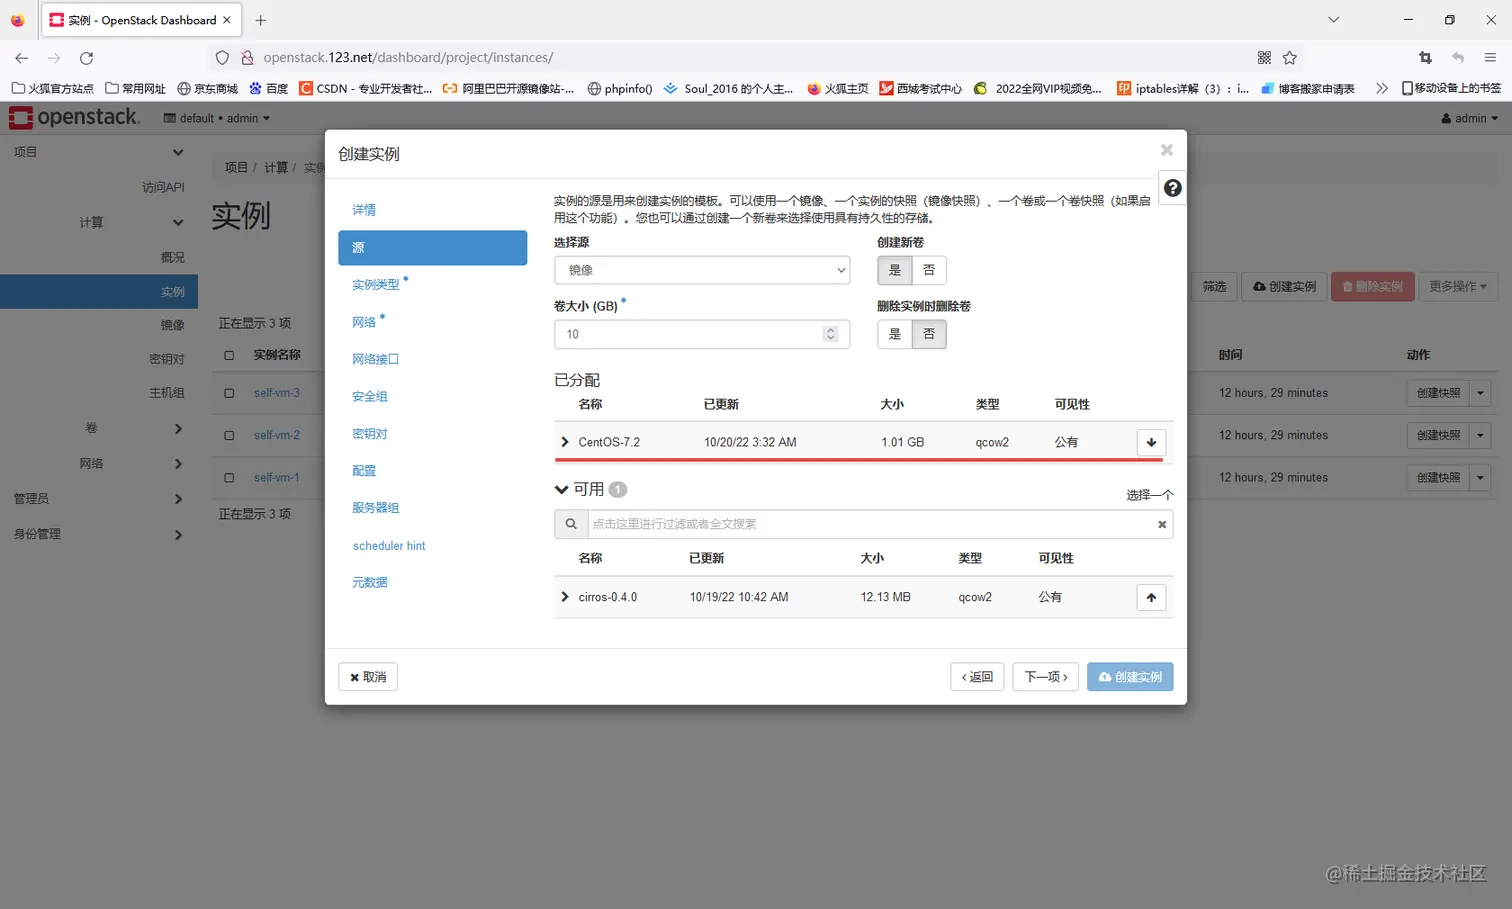Click 选择一个 link above available list
The height and width of the screenshot is (909, 1512).
tap(1149, 495)
